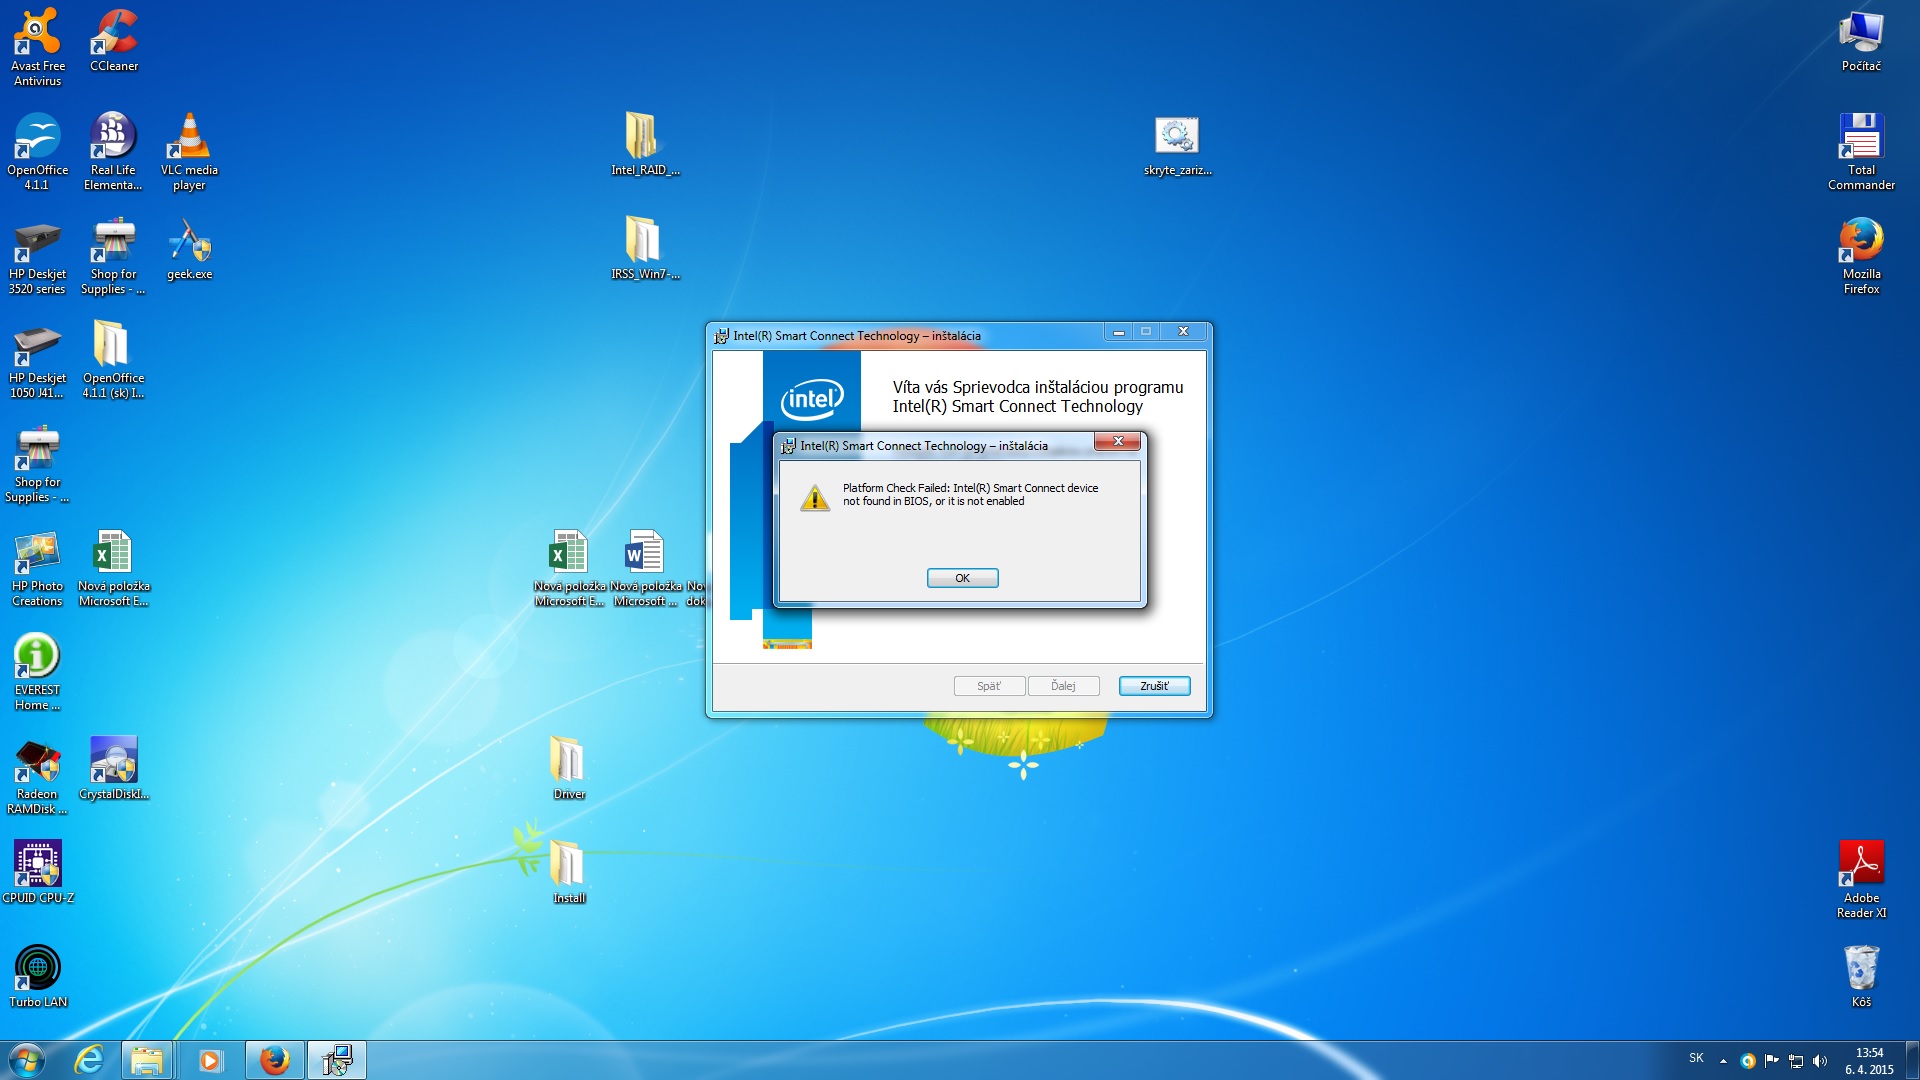Open the CCleaner desktop shortcut
The image size is (1920, 1080).
tap(114, 35)
